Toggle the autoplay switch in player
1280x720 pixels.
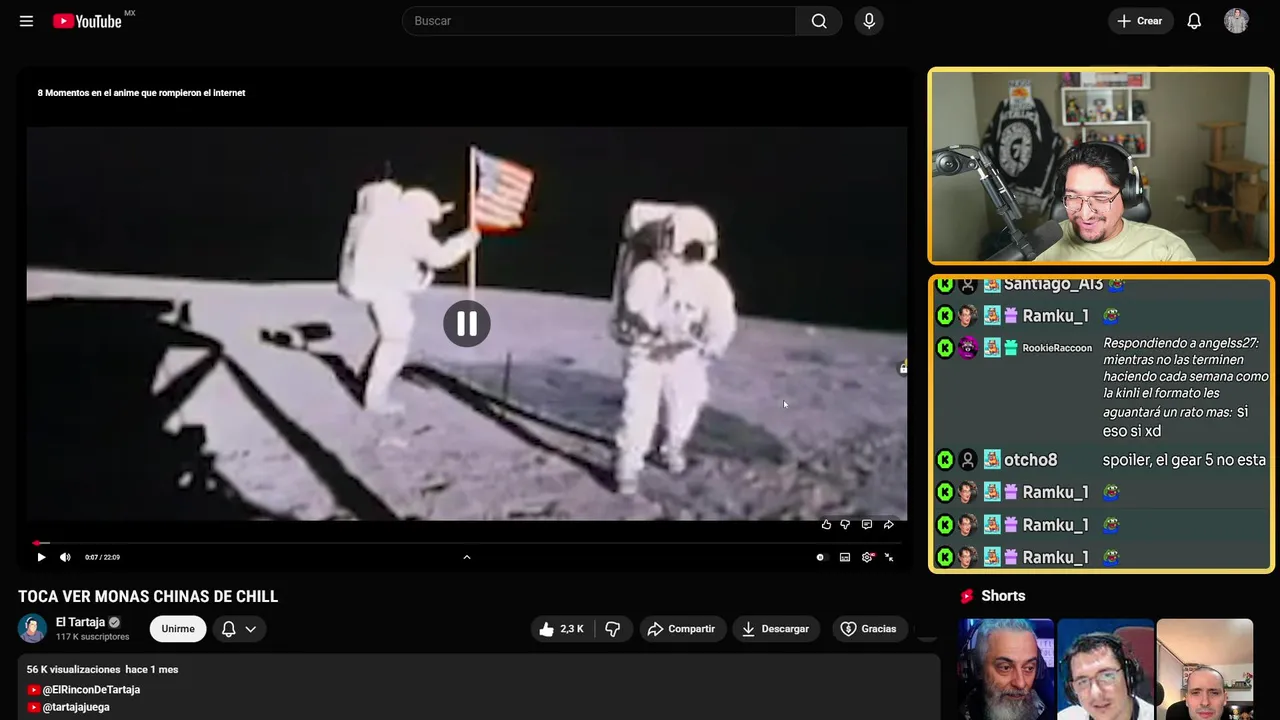pyautogui.click(x=821, y=557)
